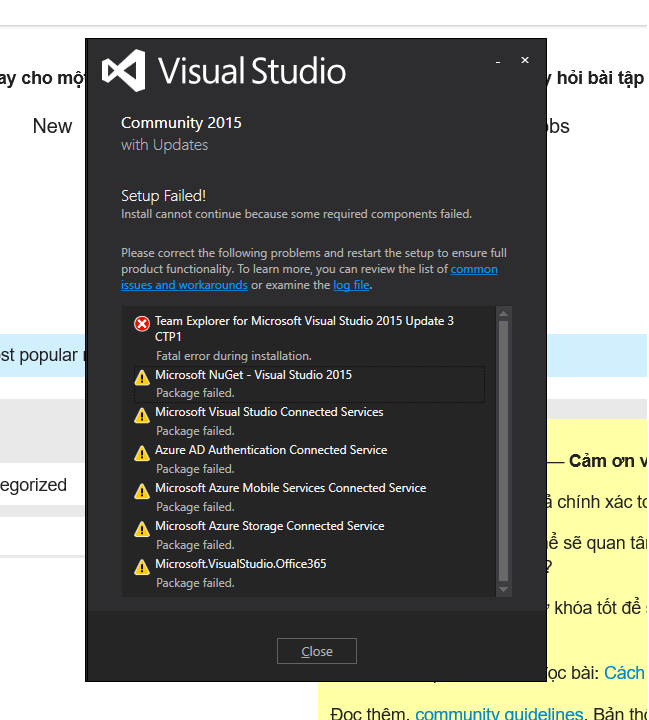Click the warning icon beside Microsoft NuGet
This screenshot has width=649, height=720.
[x=142, y=377]
